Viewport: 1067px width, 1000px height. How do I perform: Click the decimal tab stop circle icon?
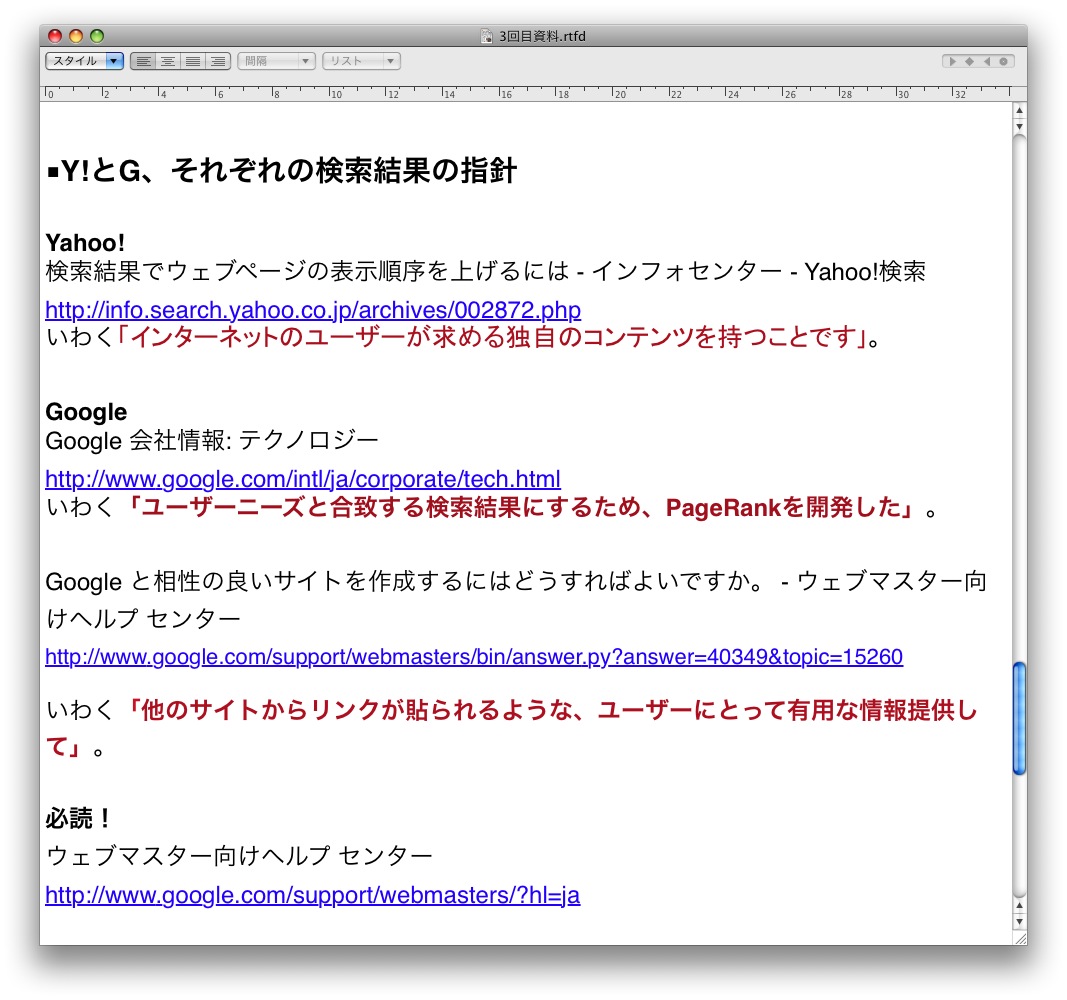click(1004, 62)
